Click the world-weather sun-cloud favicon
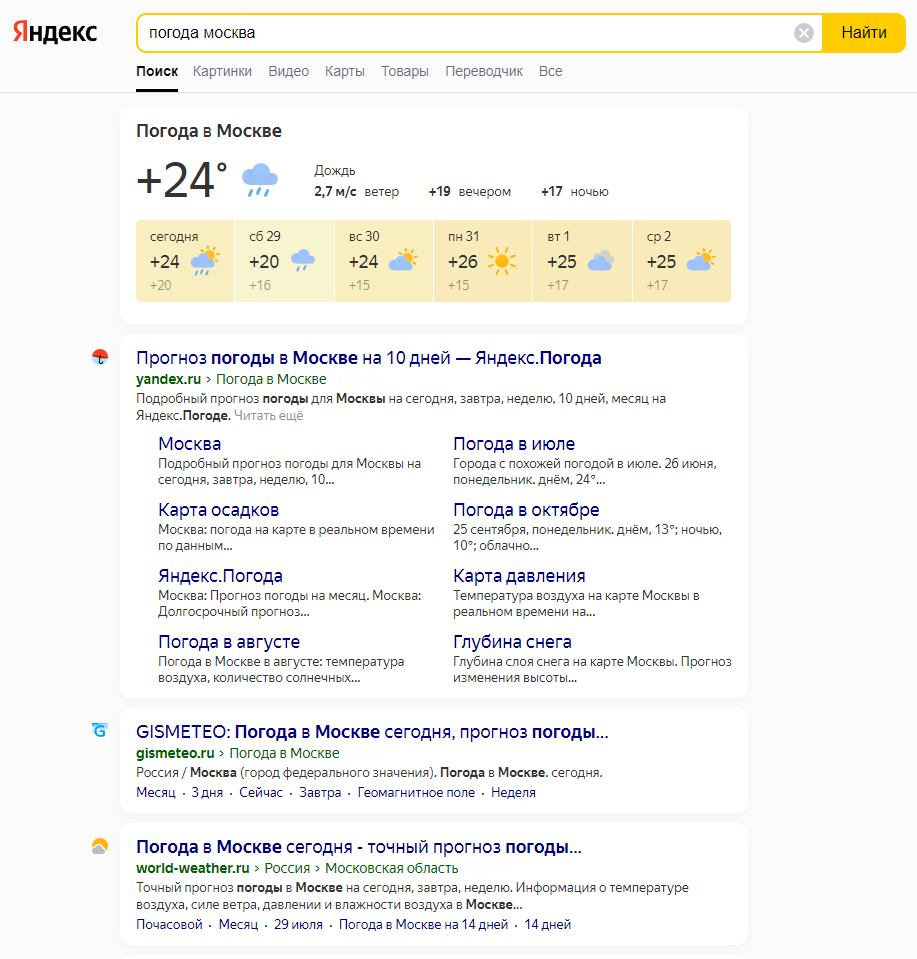 pyautogui.click(x=100, y=846)
